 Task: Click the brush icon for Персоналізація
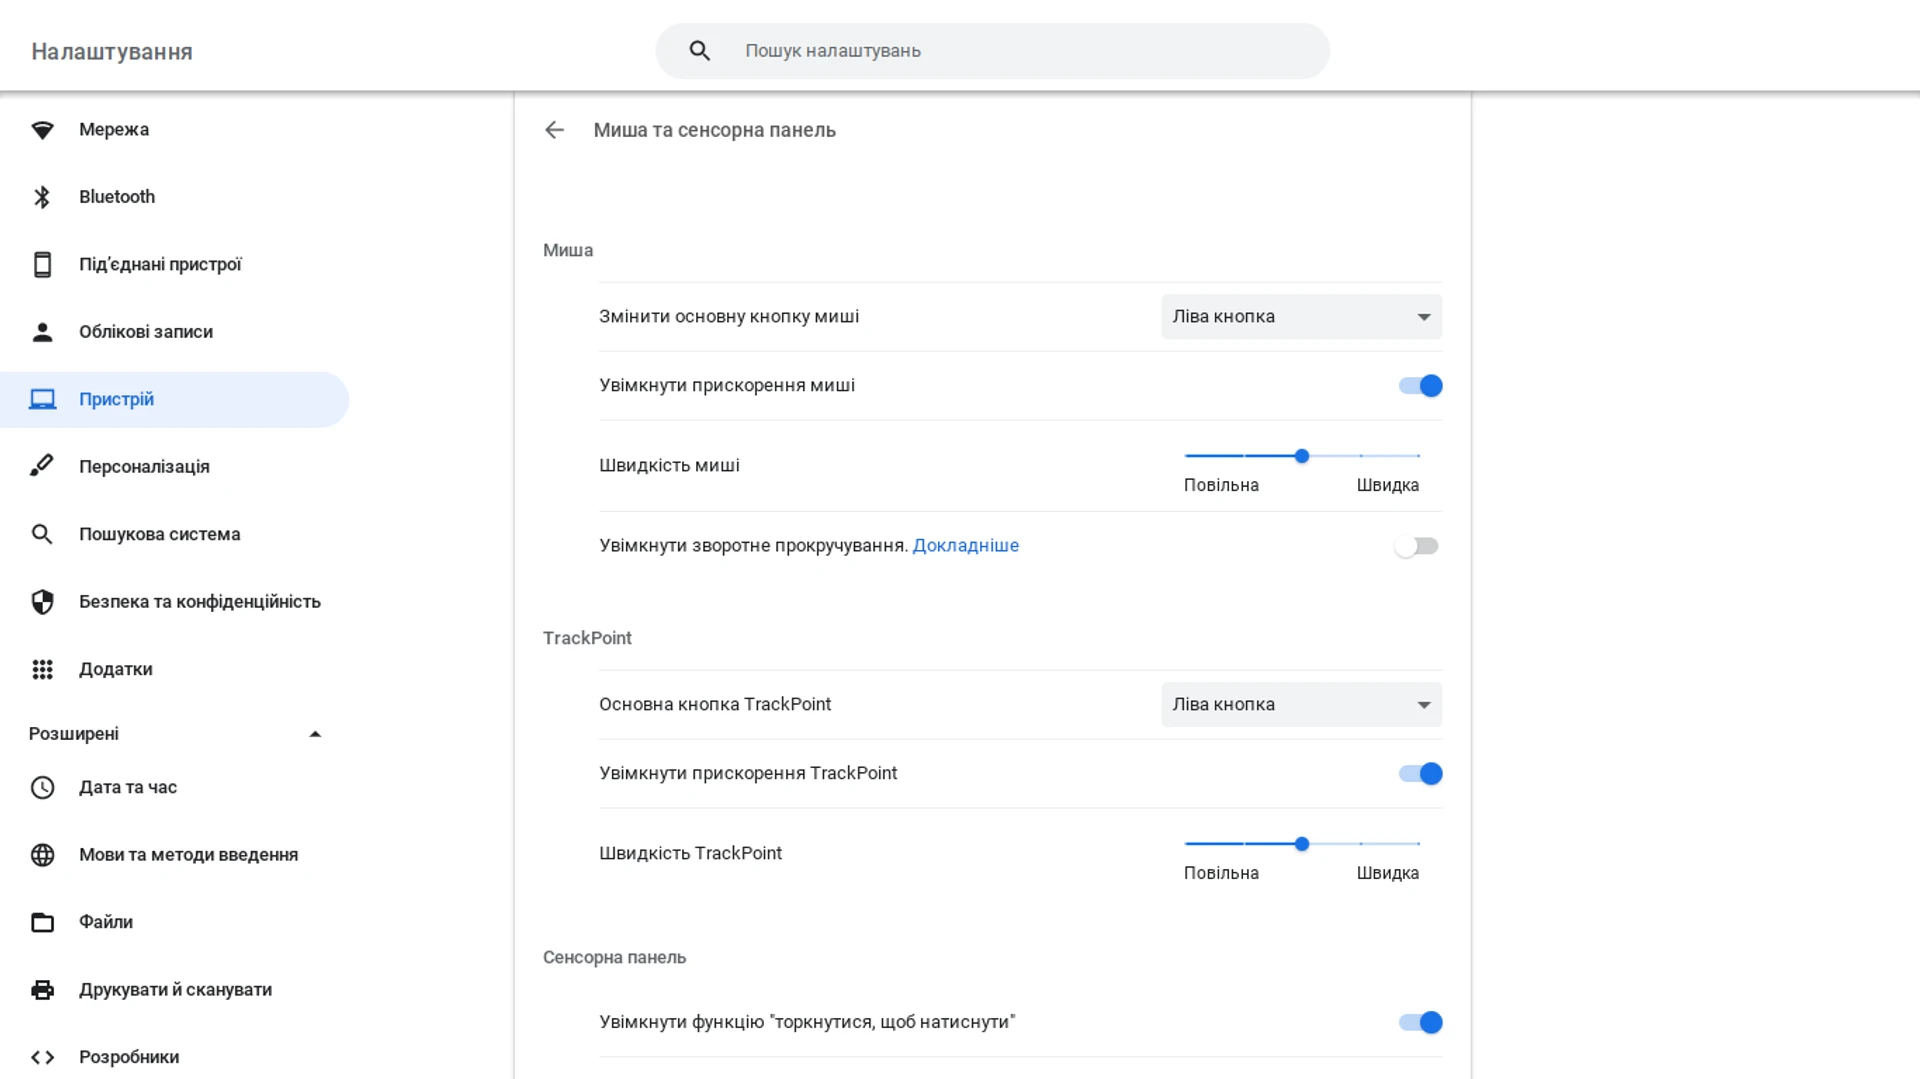point(42,467)
